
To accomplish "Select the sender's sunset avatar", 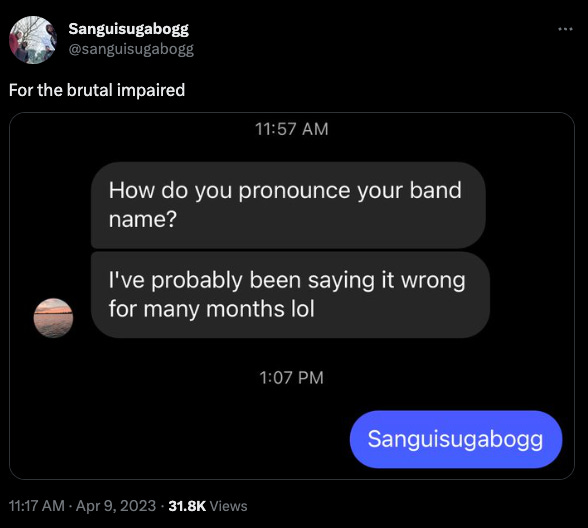I will [53, 318].
